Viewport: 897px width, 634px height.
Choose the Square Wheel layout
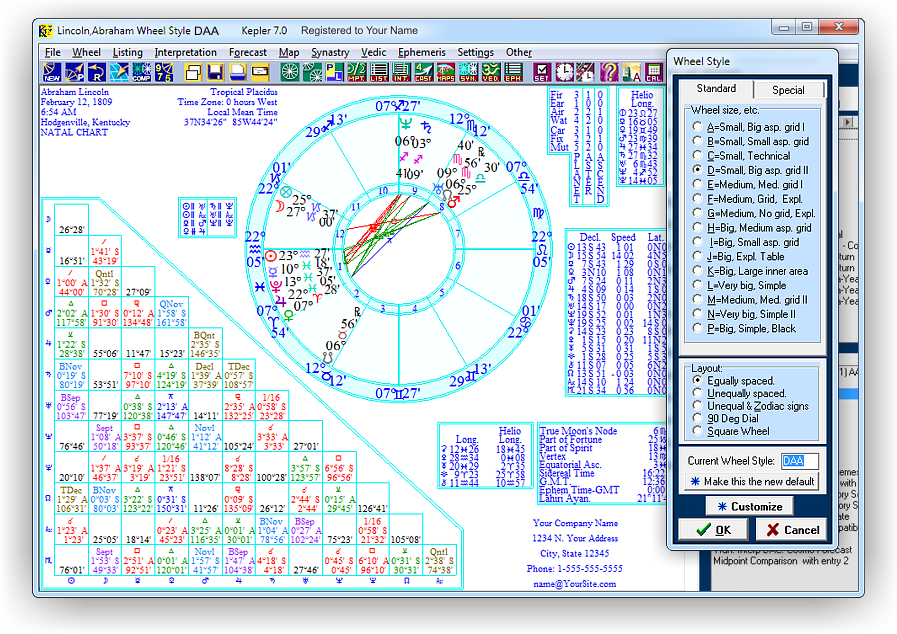tap(731, 431)
